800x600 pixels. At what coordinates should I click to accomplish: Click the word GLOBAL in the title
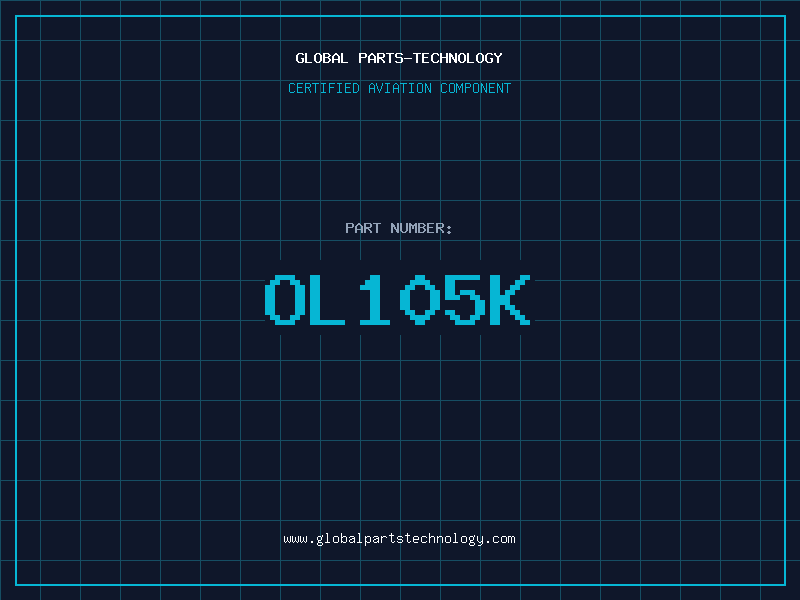coord(322,58)
